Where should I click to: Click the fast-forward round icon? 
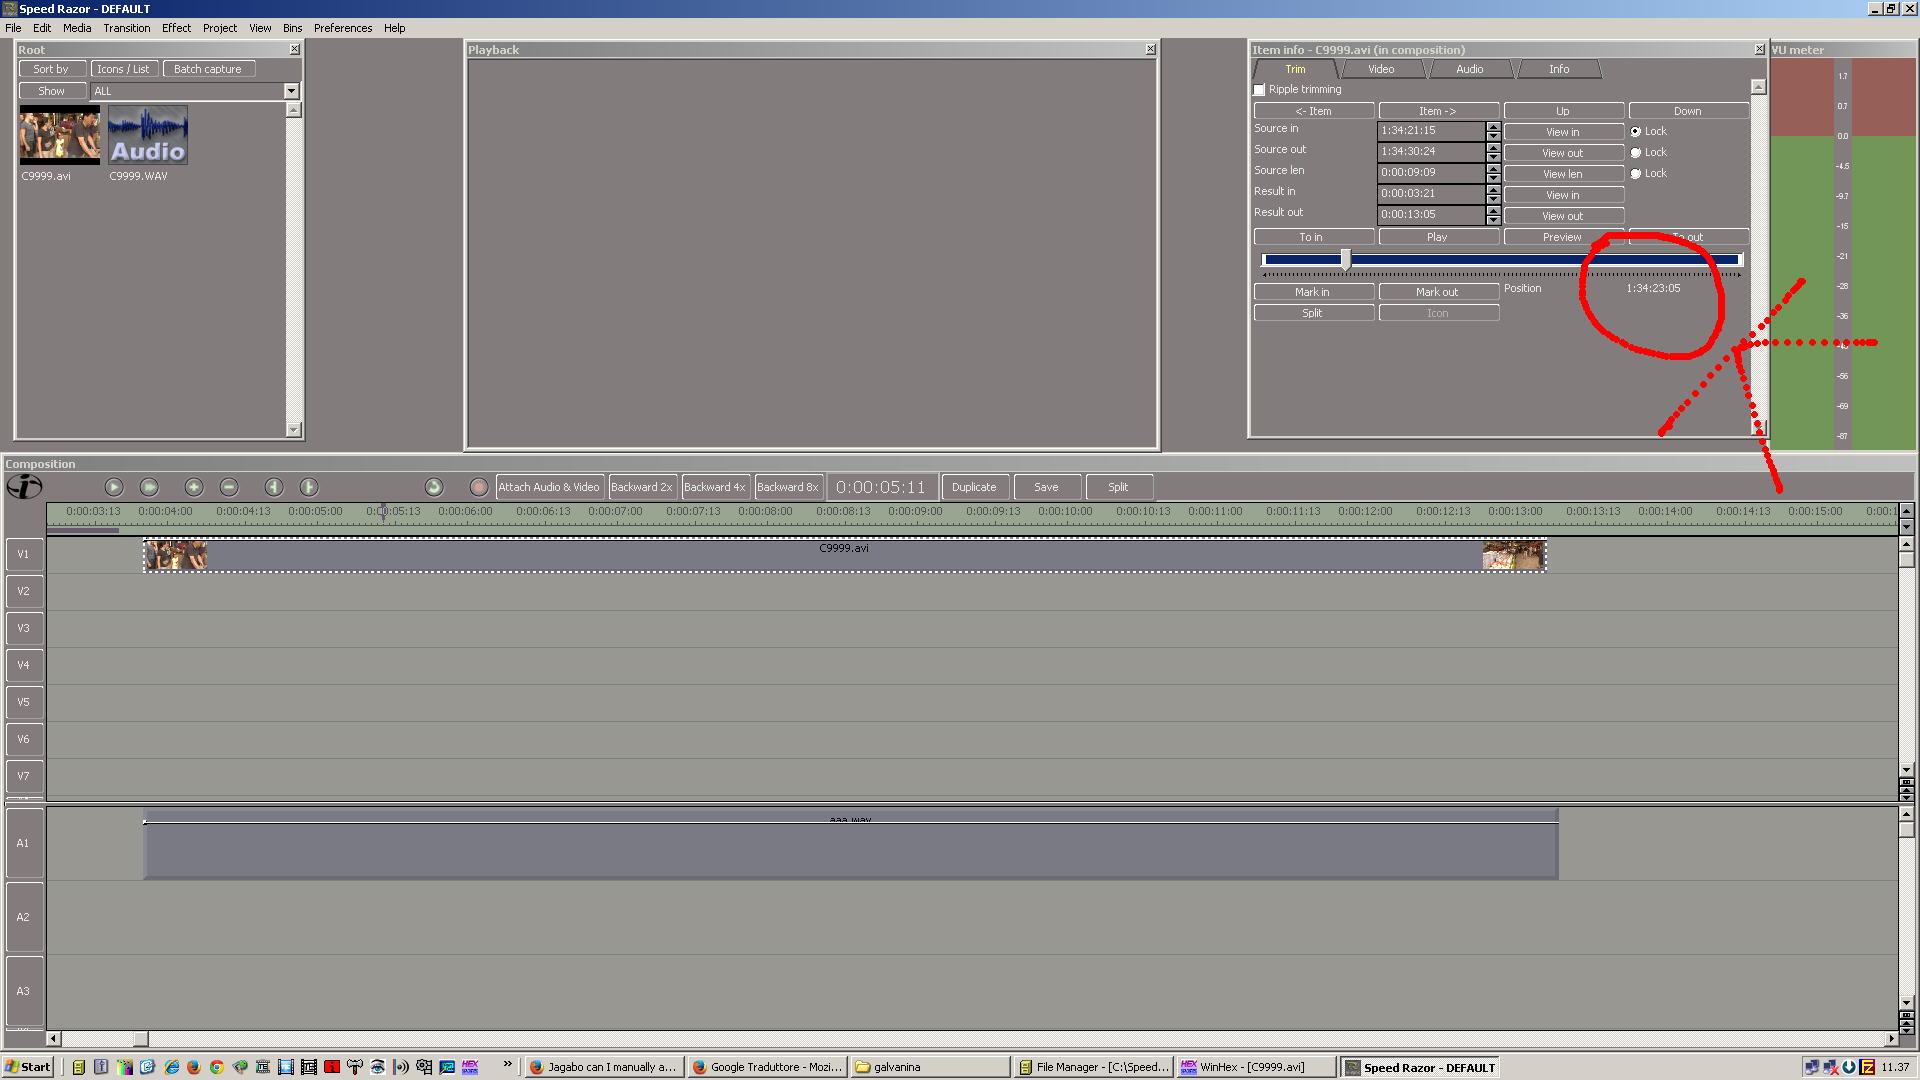pyautogui.click(x=149, y=487)
